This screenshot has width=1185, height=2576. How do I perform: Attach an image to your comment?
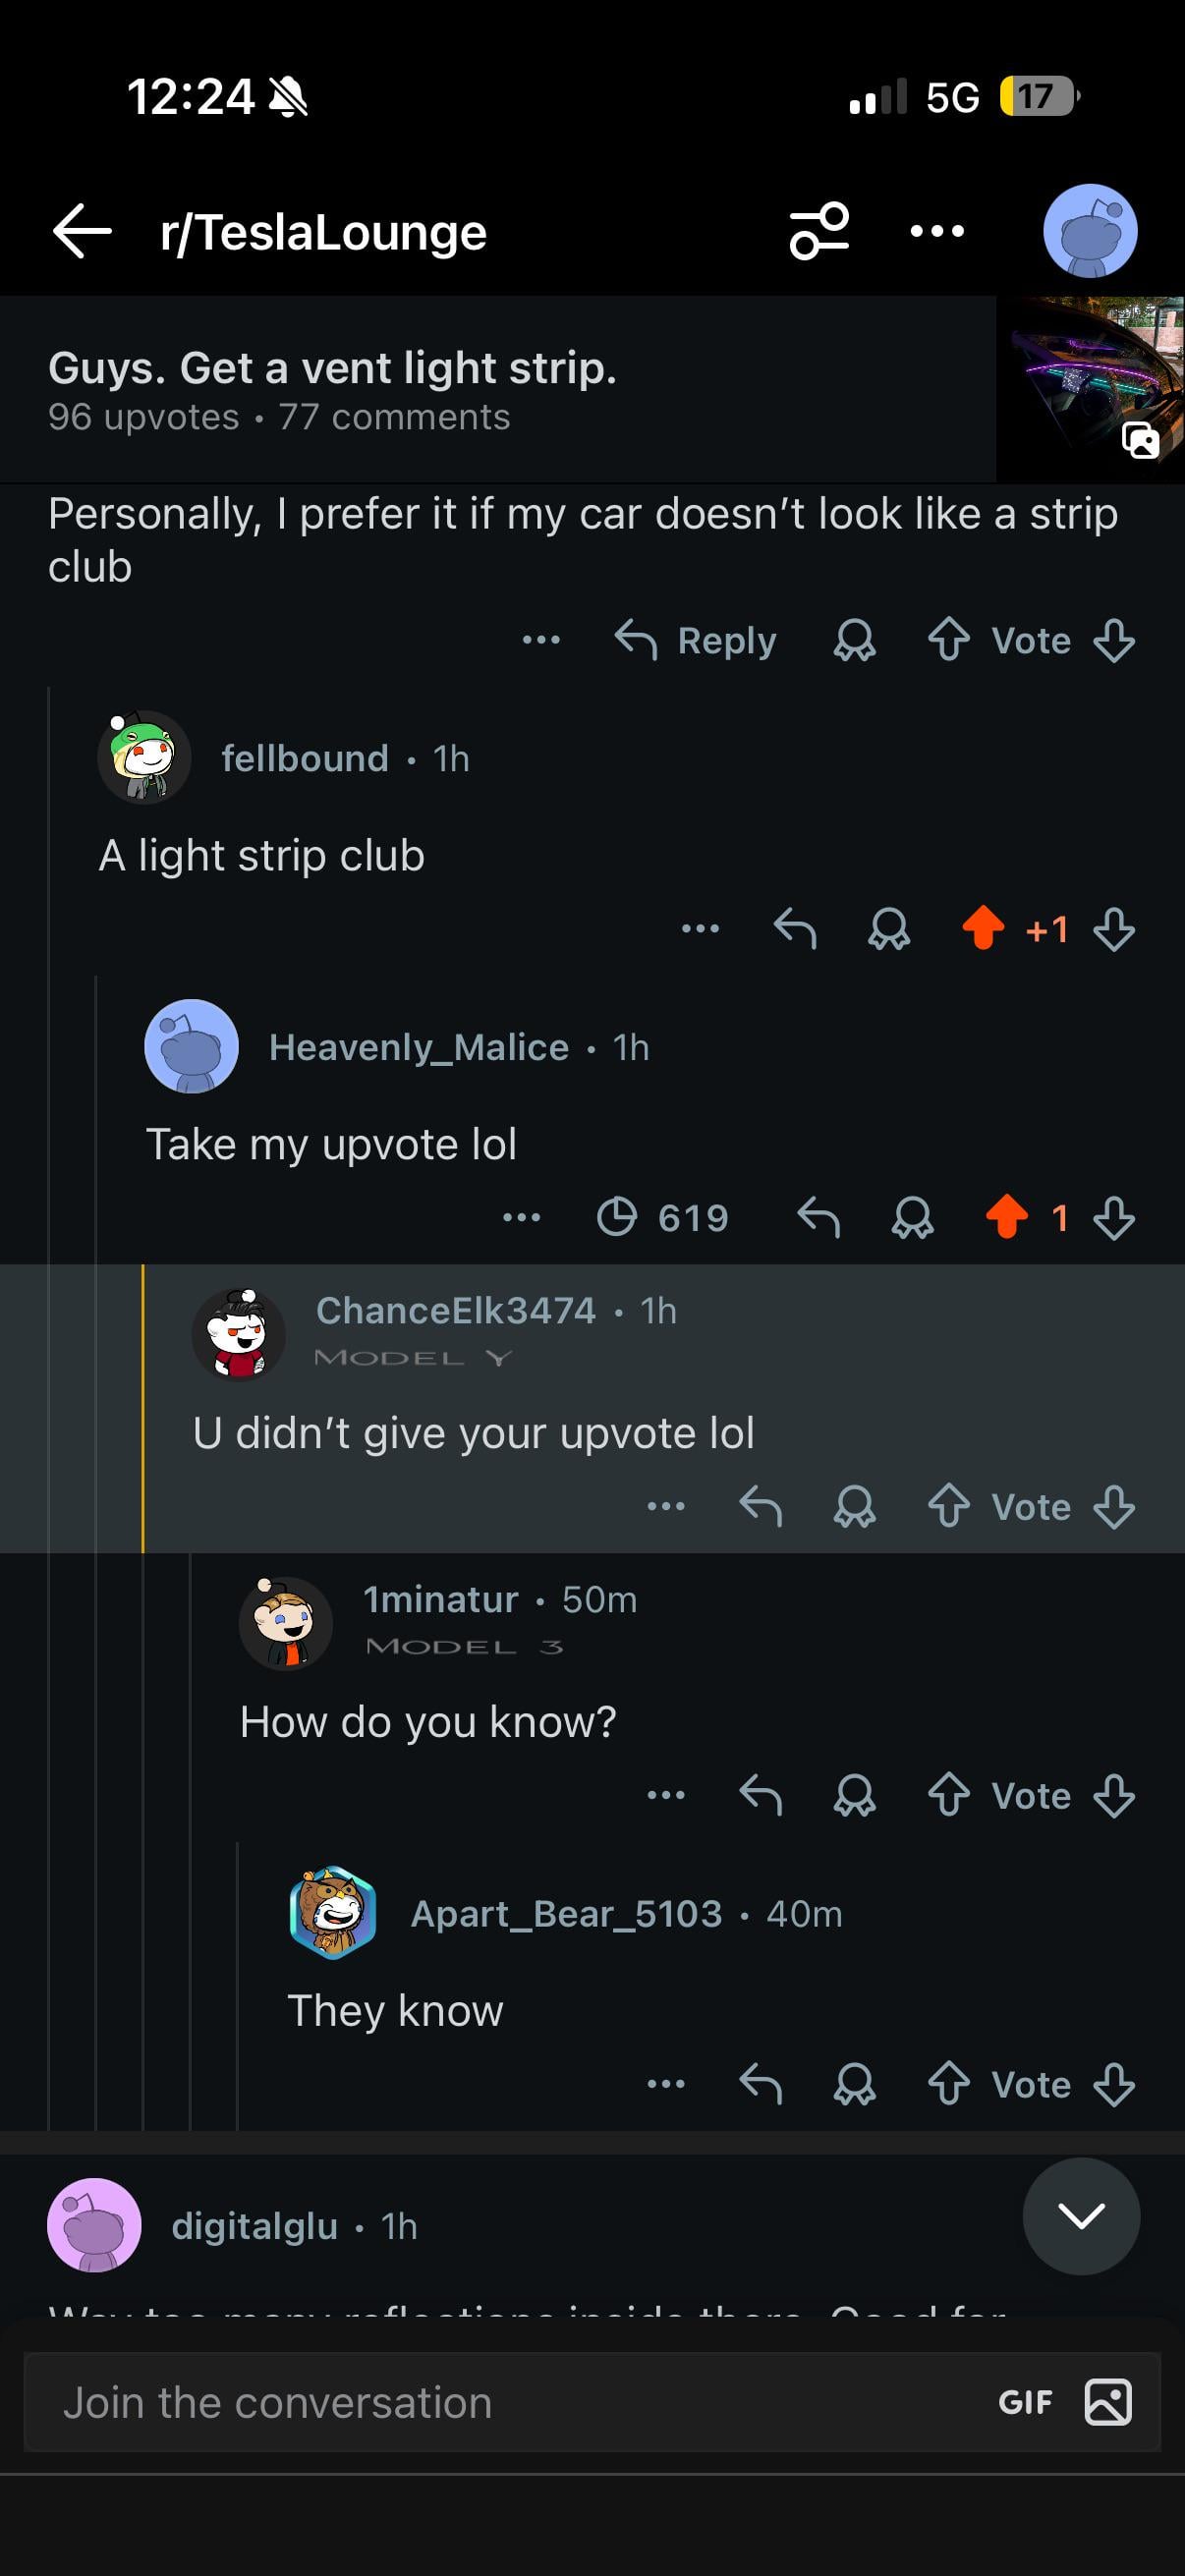point(1108,2402)
